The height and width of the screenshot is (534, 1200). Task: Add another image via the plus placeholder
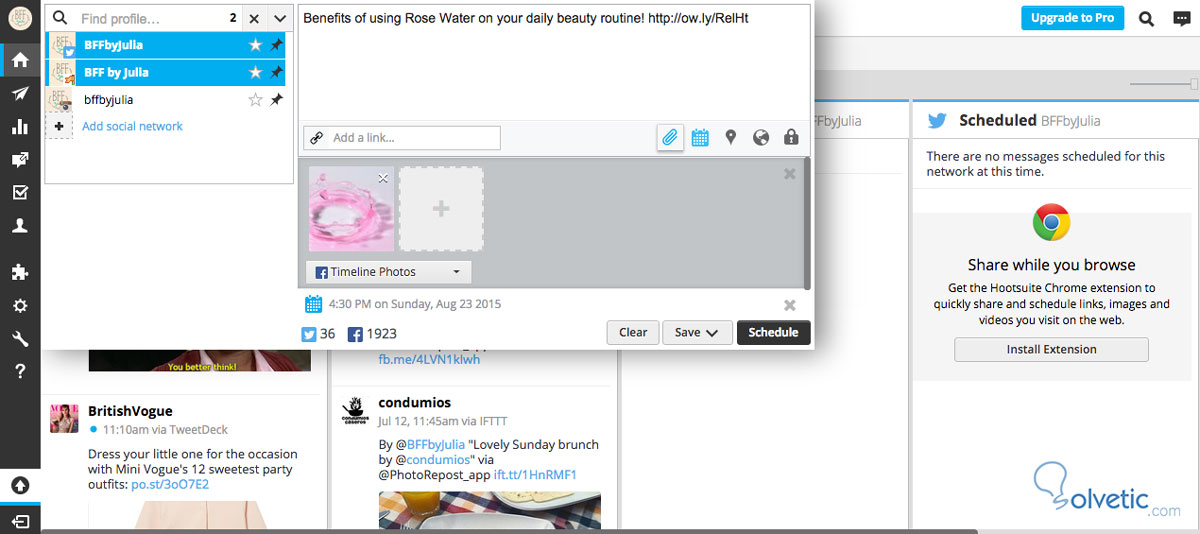click(441, 208)
